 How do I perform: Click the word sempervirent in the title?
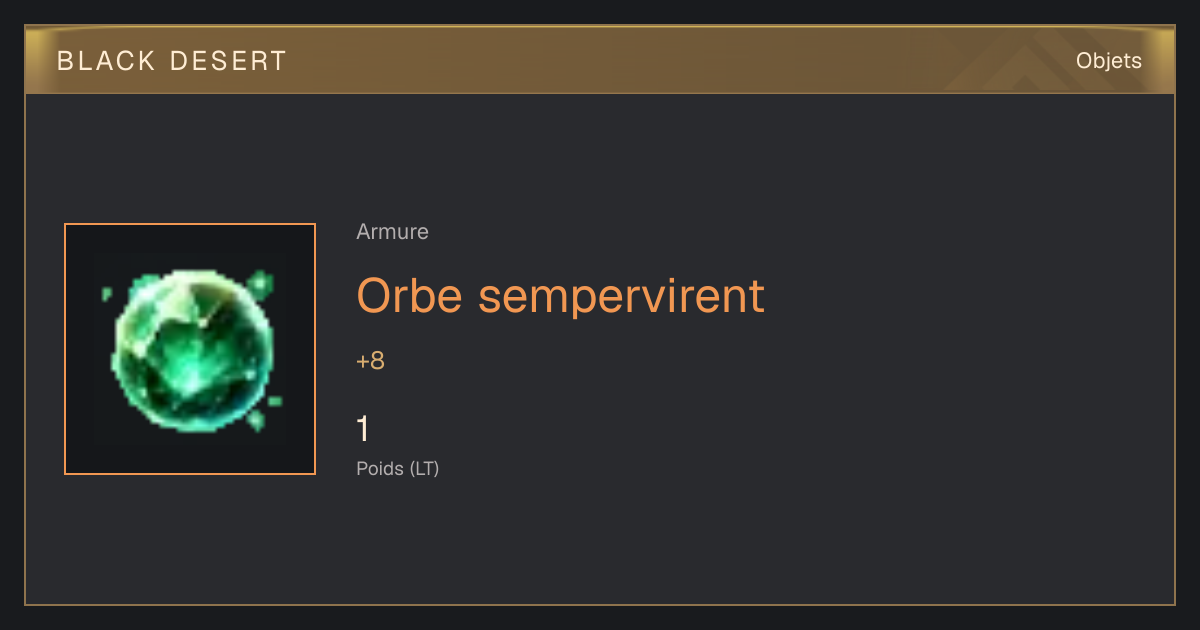pyautogui.click(x=621, y=297)
